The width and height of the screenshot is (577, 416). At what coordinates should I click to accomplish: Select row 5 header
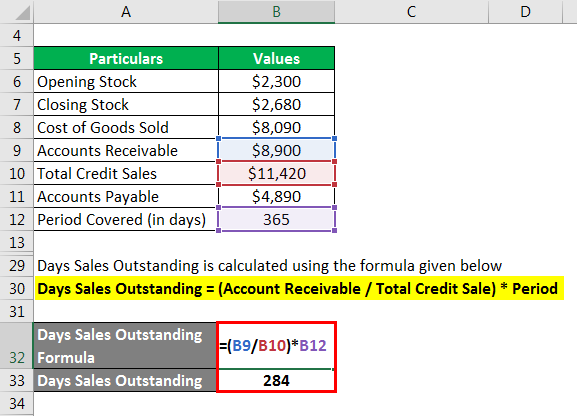pyautogui.click(x=17, y=59)
